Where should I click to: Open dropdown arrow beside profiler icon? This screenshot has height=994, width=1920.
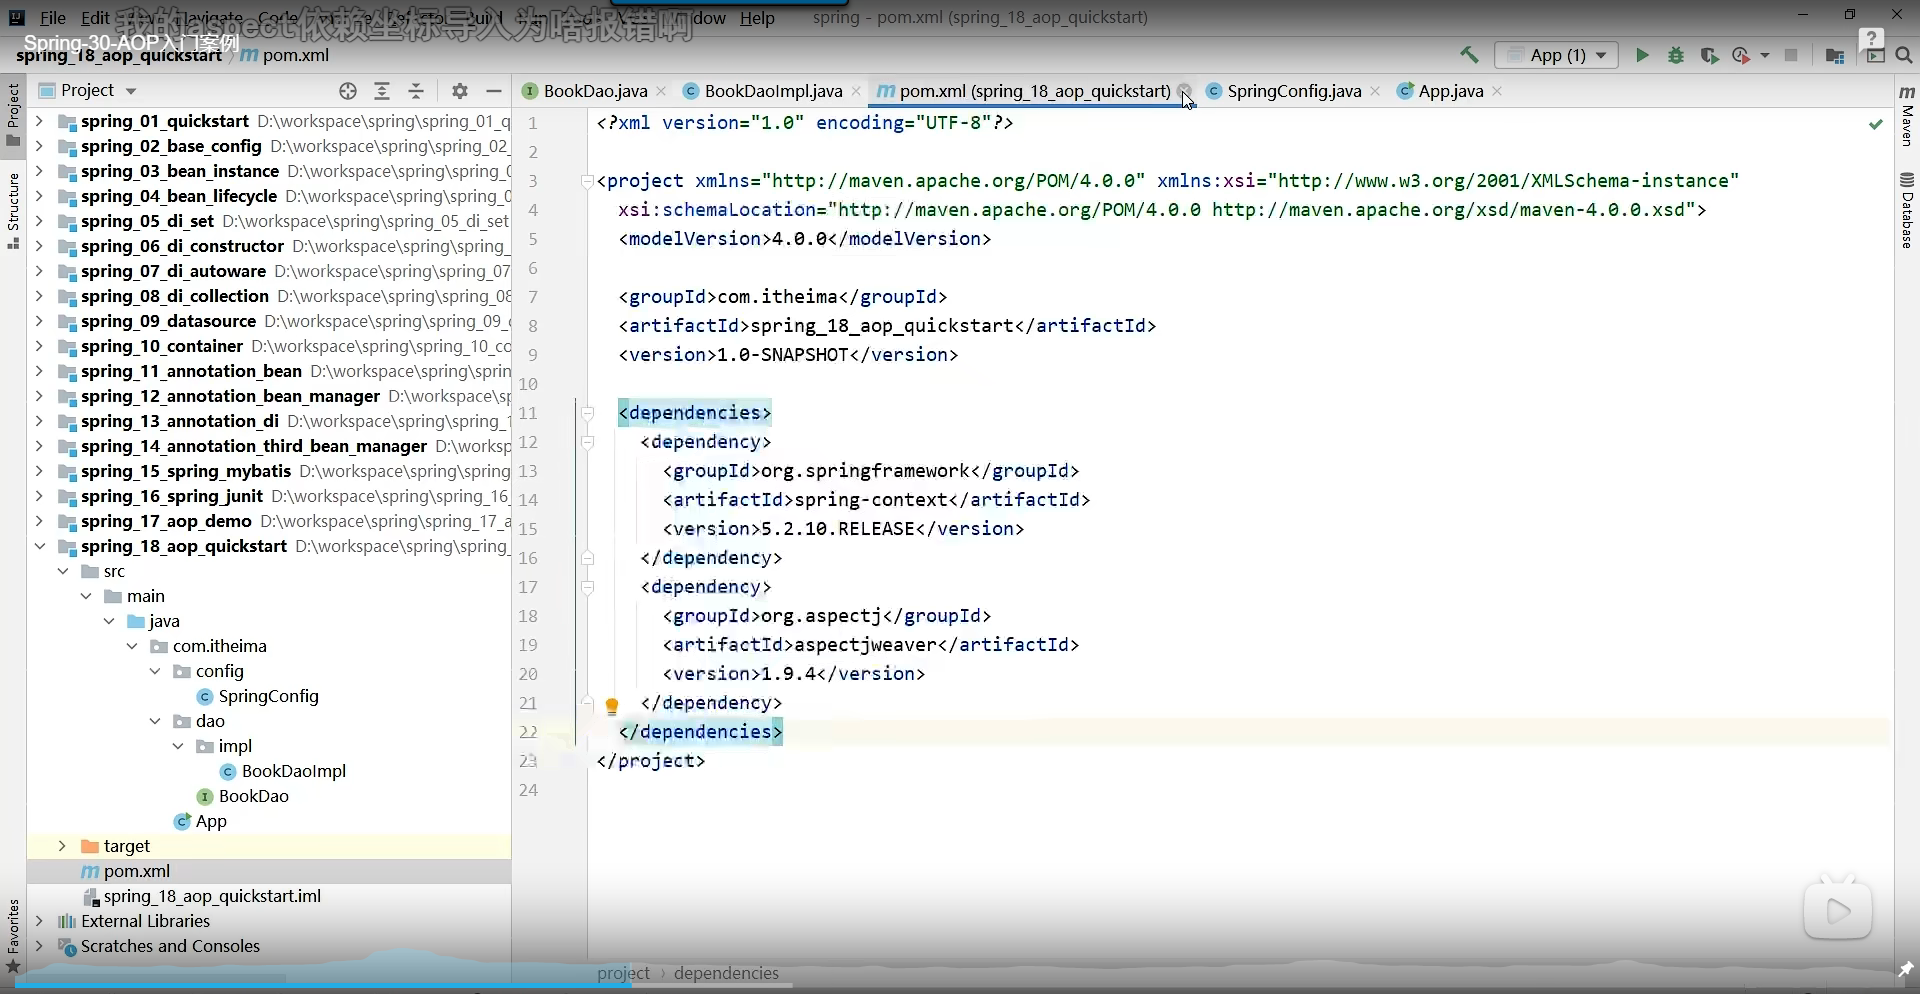point(1764,55)
